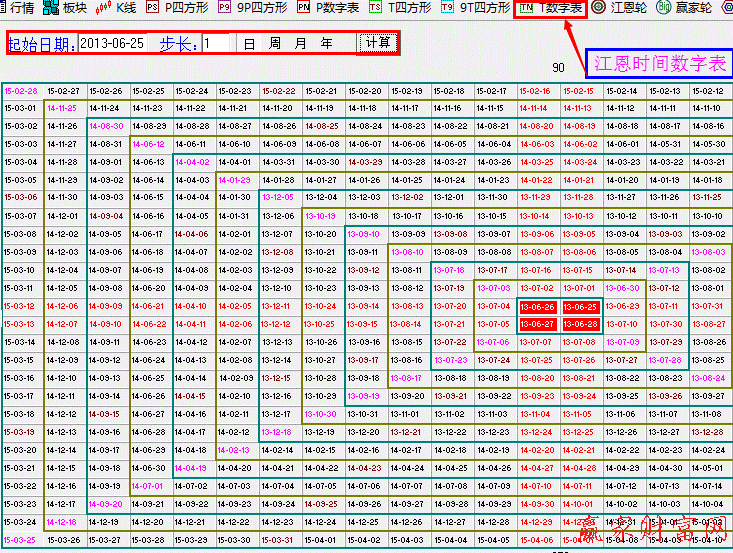Open the T四方形 time square tool
The width and height of the screenshot is (733, 553).
click(x=400, y=8)
